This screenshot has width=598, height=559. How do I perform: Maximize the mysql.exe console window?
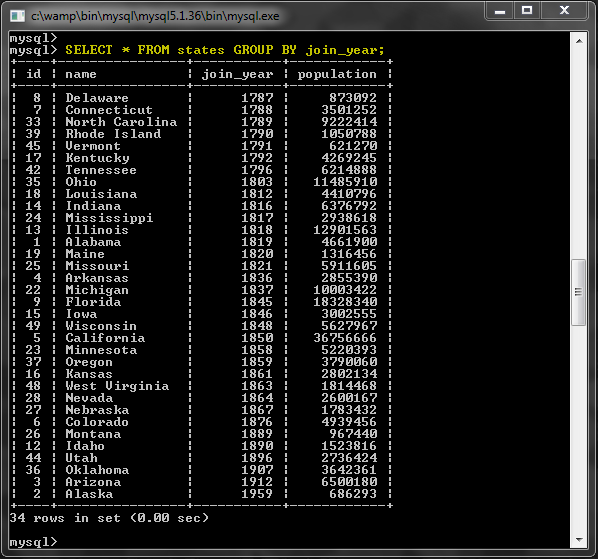coord(527,11)
